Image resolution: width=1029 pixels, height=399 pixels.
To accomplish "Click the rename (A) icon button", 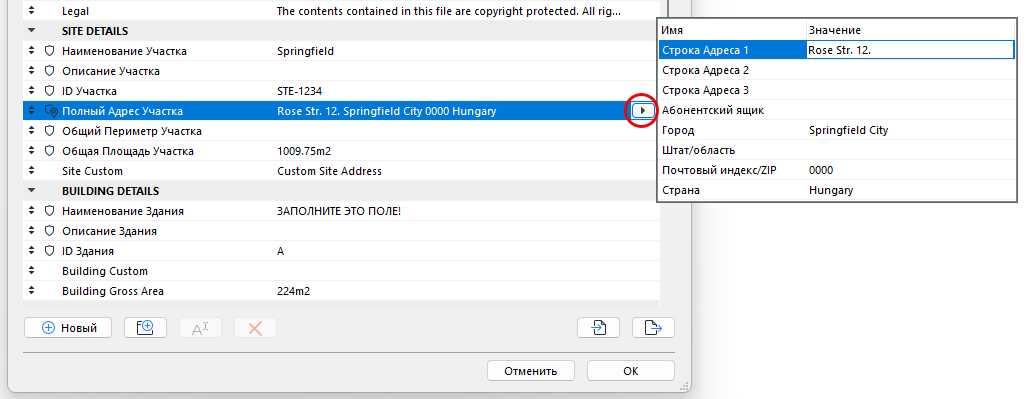I will point(200,327).
